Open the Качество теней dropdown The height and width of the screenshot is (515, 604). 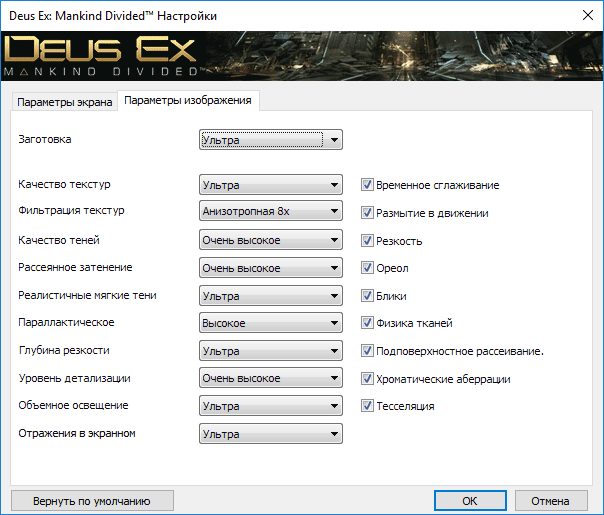(271, 240)
